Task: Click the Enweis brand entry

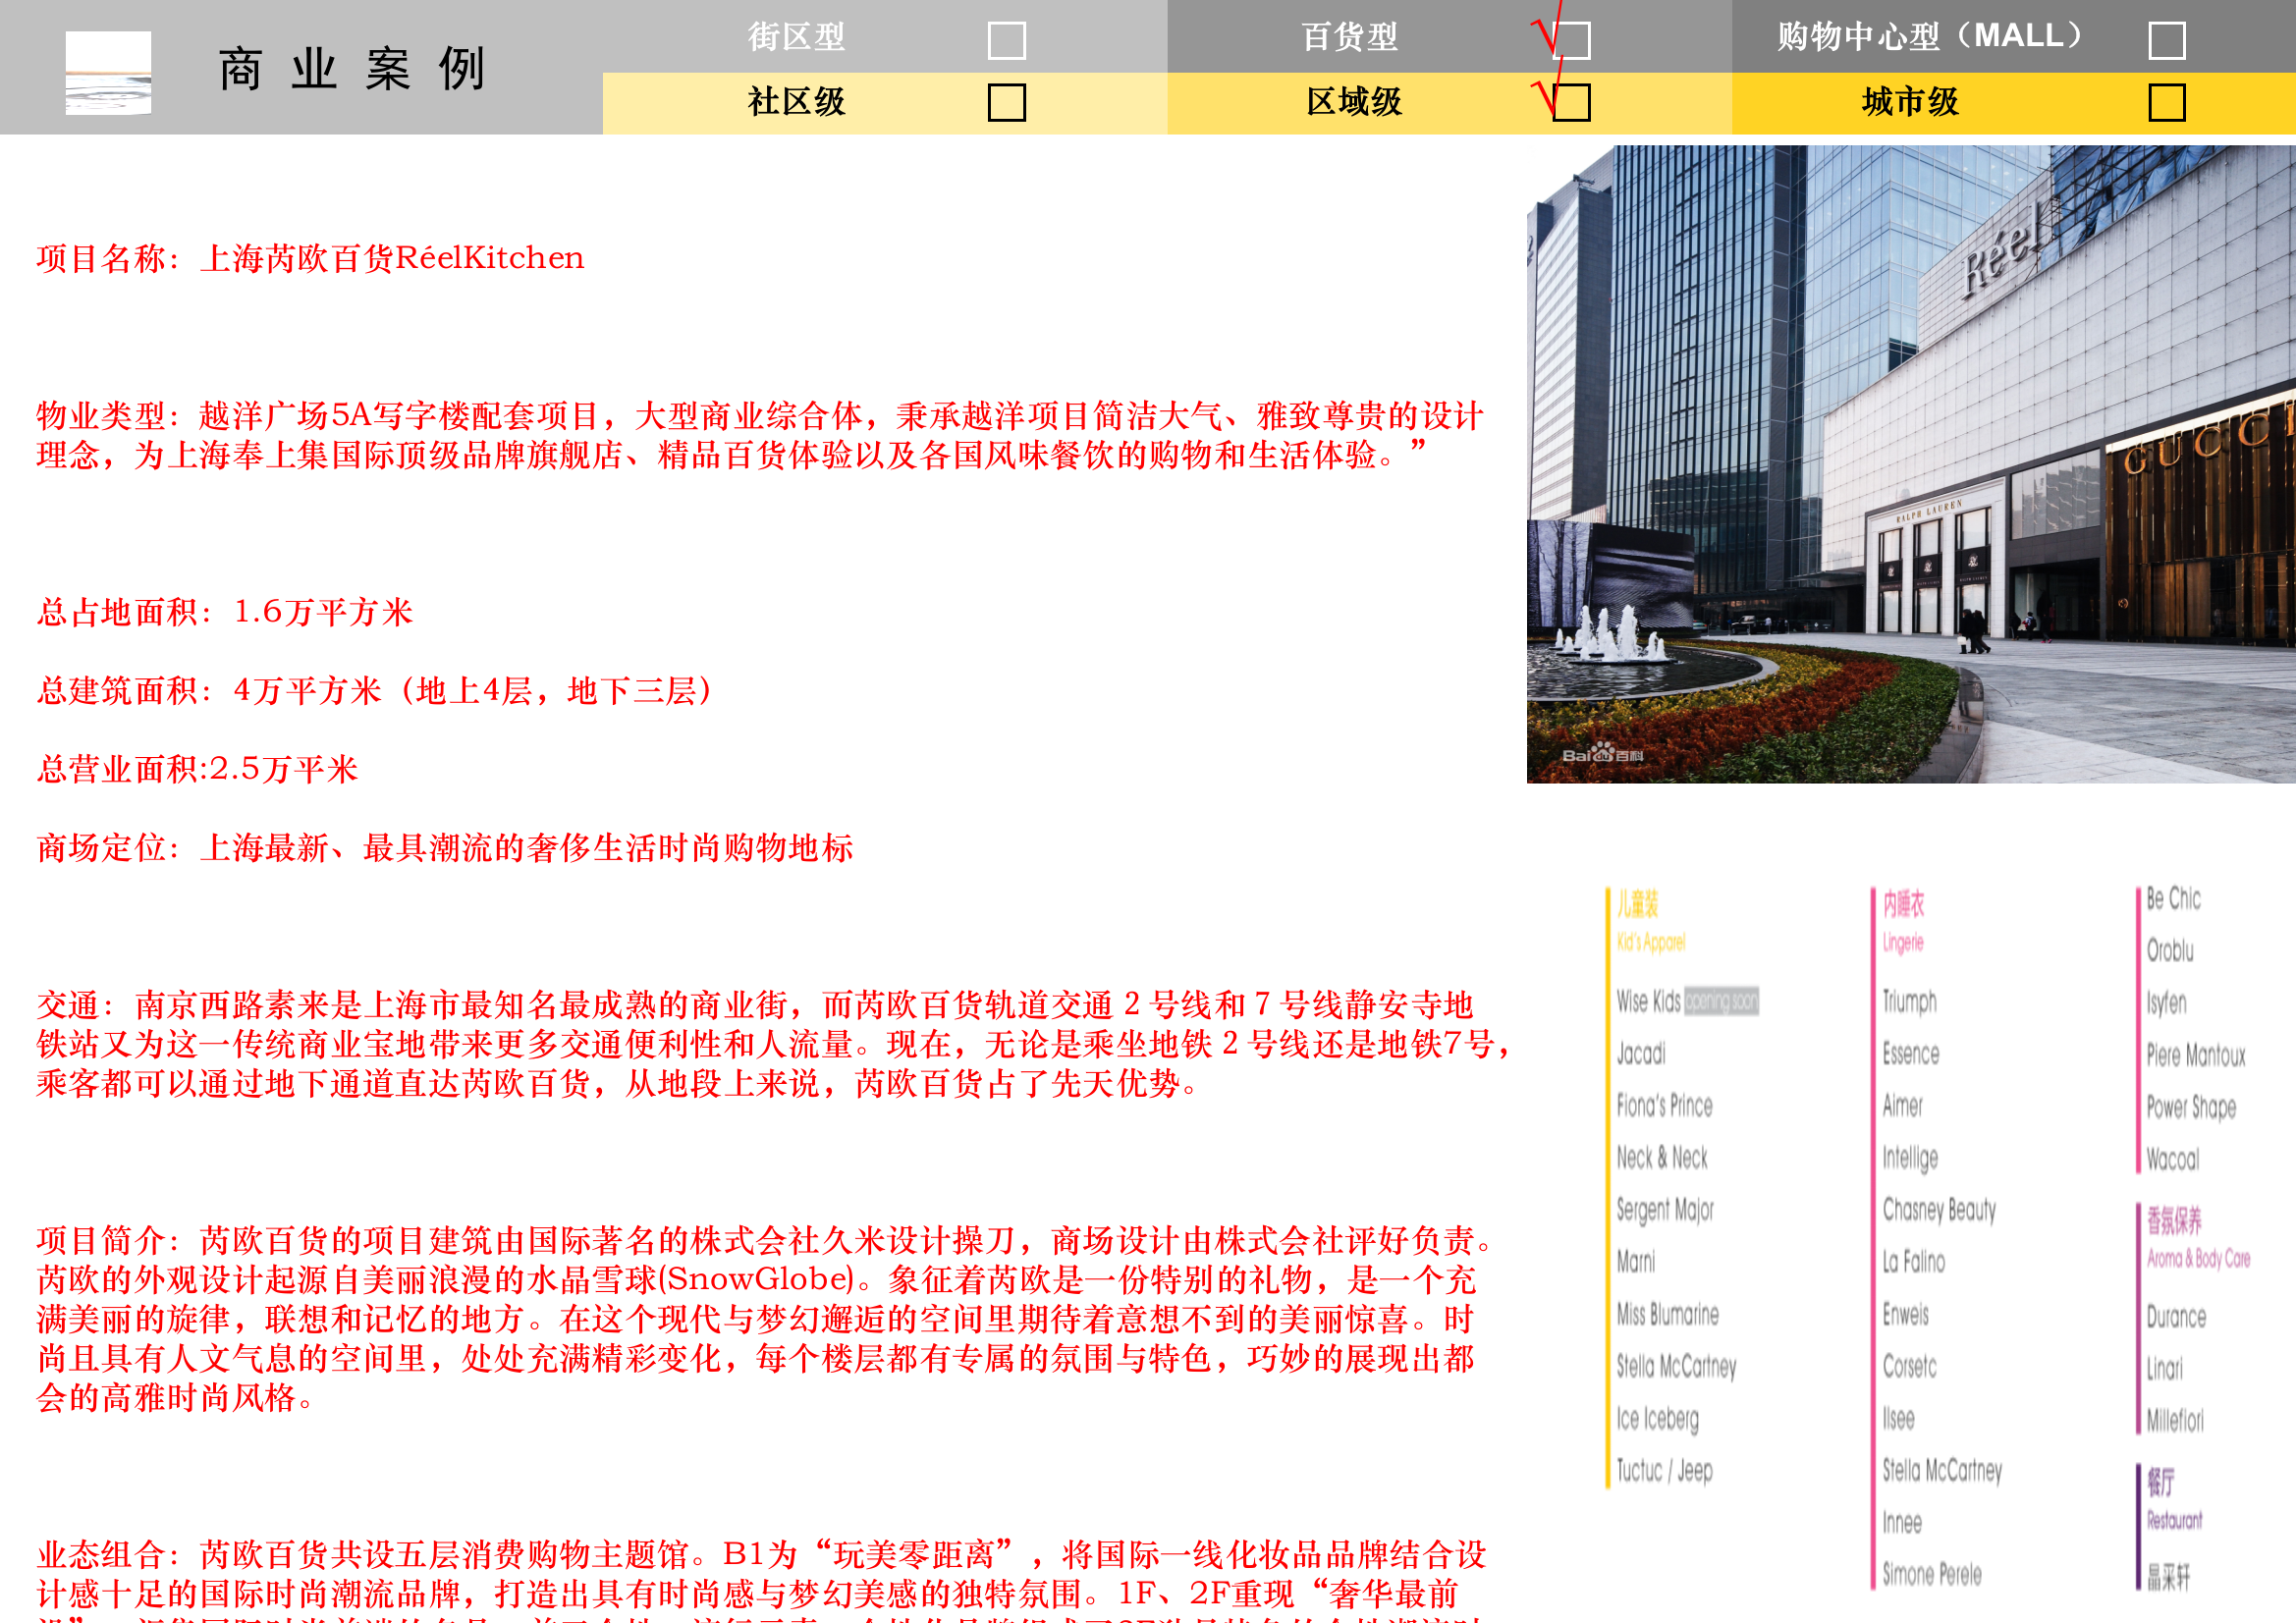Action: (x=1905, y=1314)
